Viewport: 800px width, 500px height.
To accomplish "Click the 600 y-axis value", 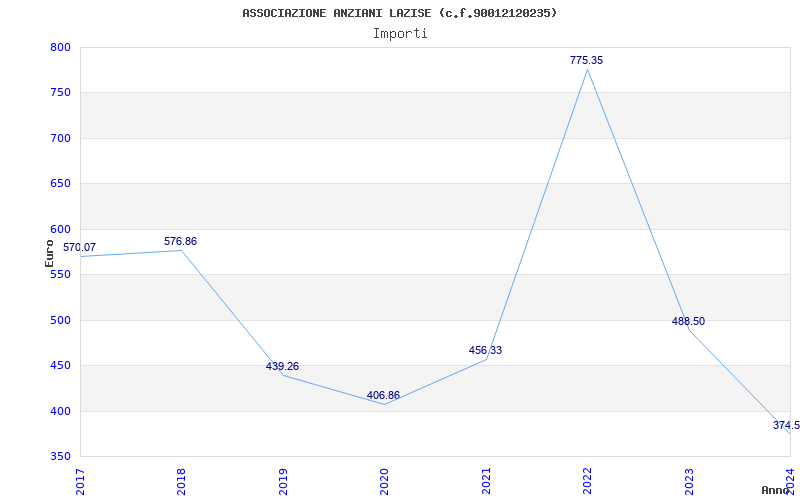I will pyautogui.click(x=60, y=229).
